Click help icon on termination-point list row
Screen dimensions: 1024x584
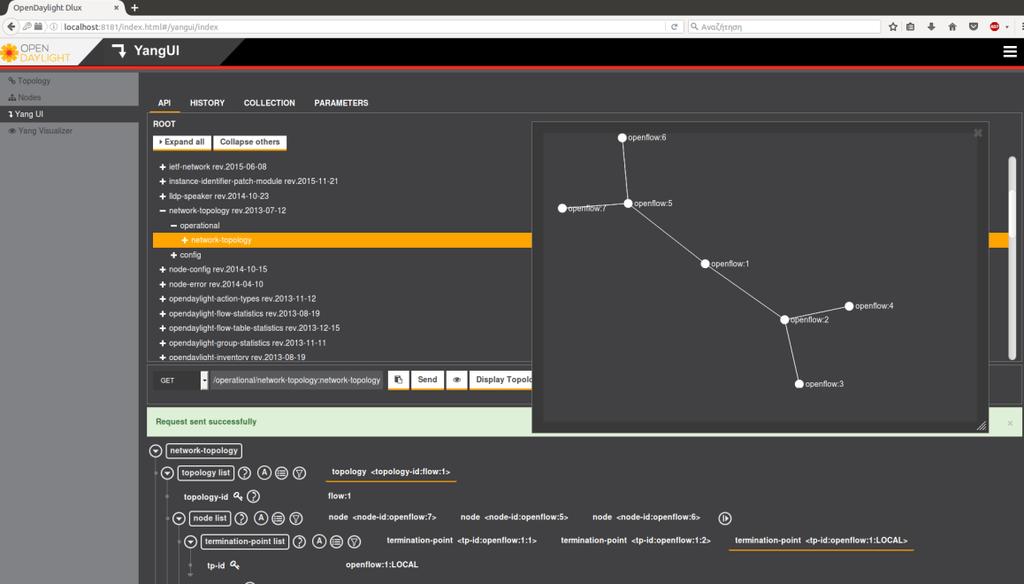[299, 542]
